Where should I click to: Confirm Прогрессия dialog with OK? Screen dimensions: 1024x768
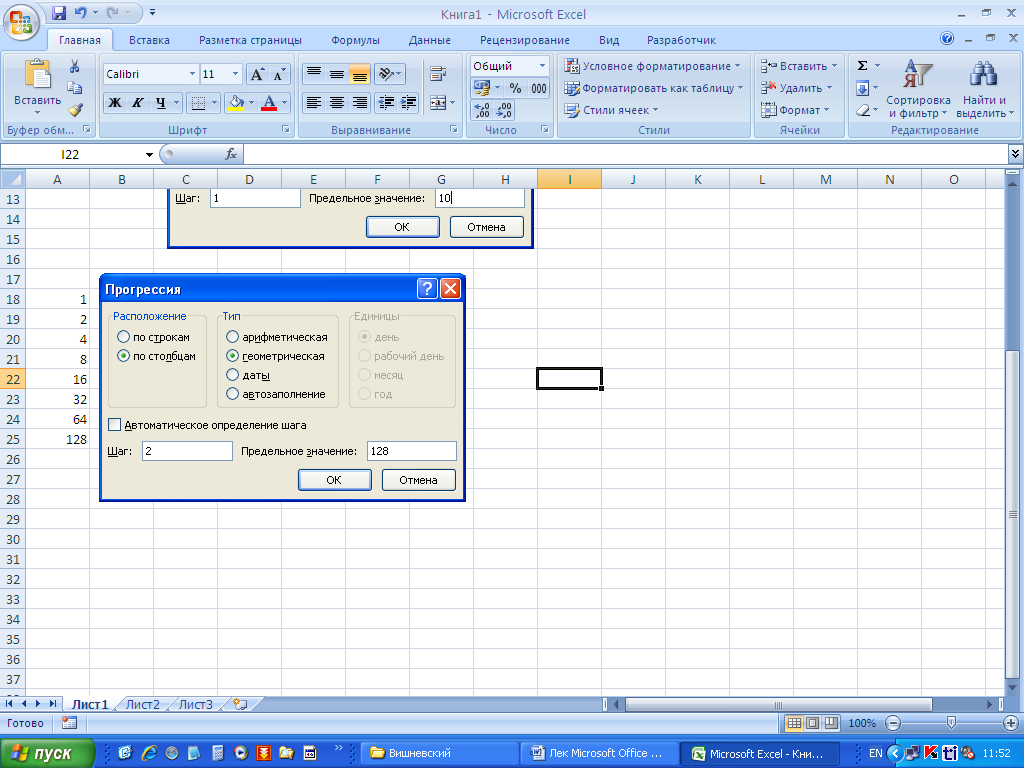[x=334, y=480]
